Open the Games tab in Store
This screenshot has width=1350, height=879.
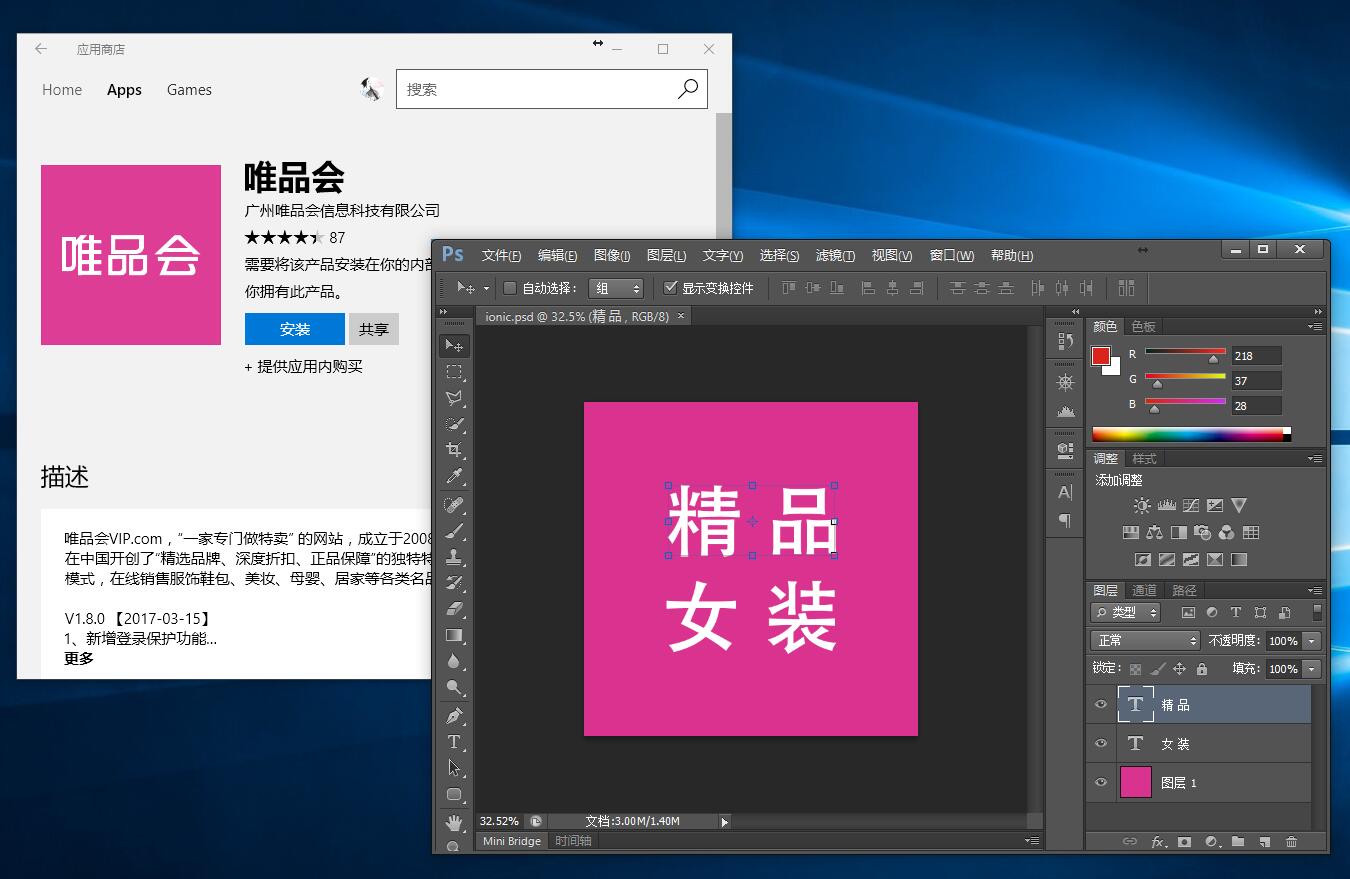tap(189, 90)
